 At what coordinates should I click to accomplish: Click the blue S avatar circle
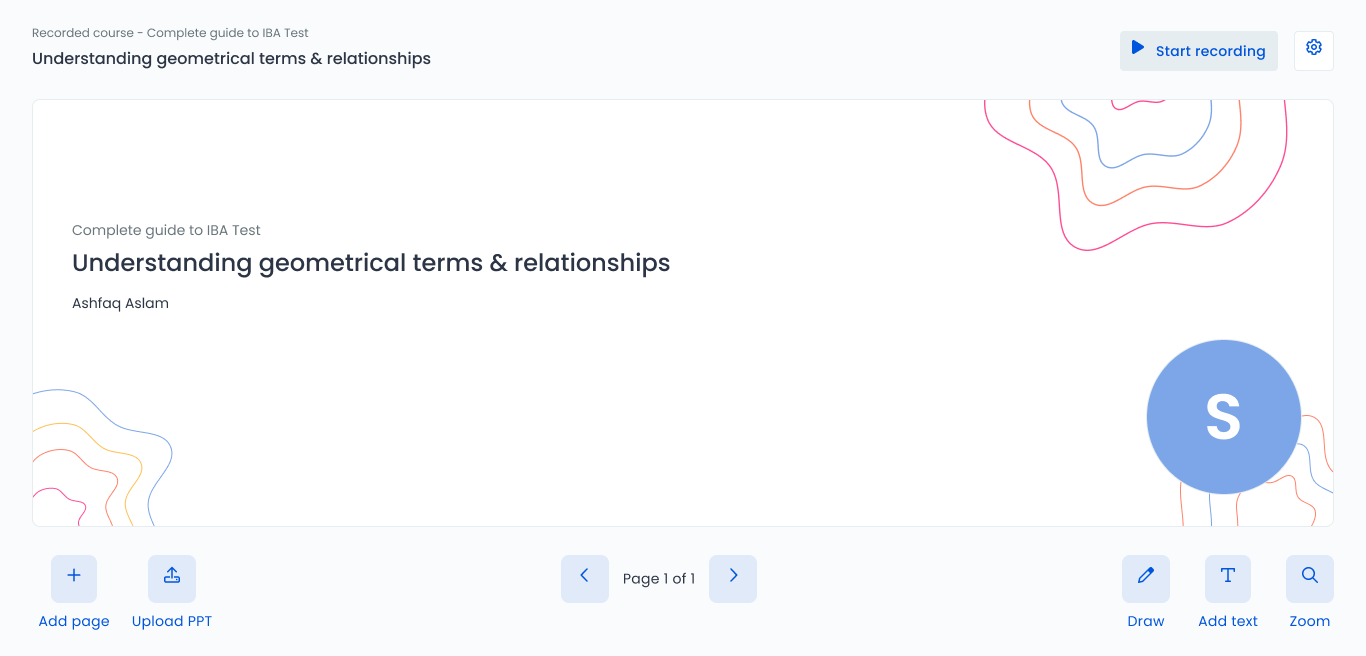(x=1224, y=417)
